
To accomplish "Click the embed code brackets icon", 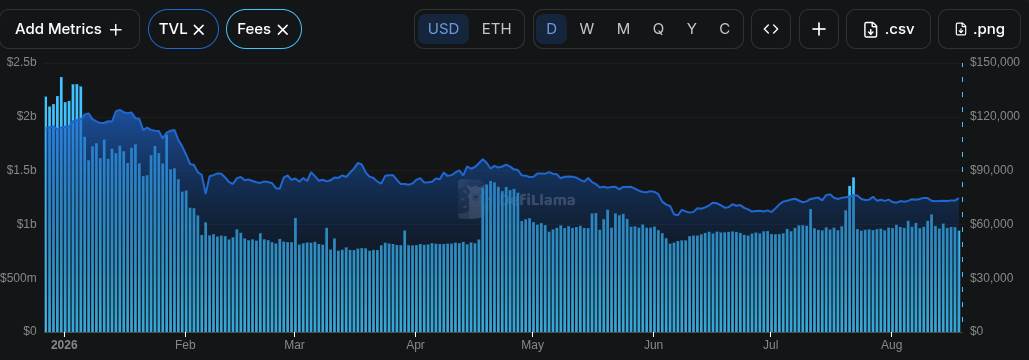I will pos(771,29).
